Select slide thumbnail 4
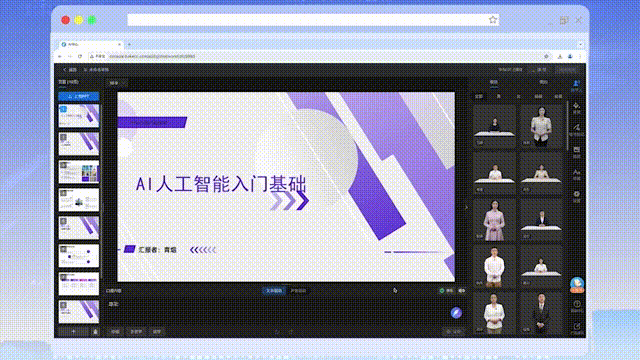640x360 pixels. (x=79, y=200)
